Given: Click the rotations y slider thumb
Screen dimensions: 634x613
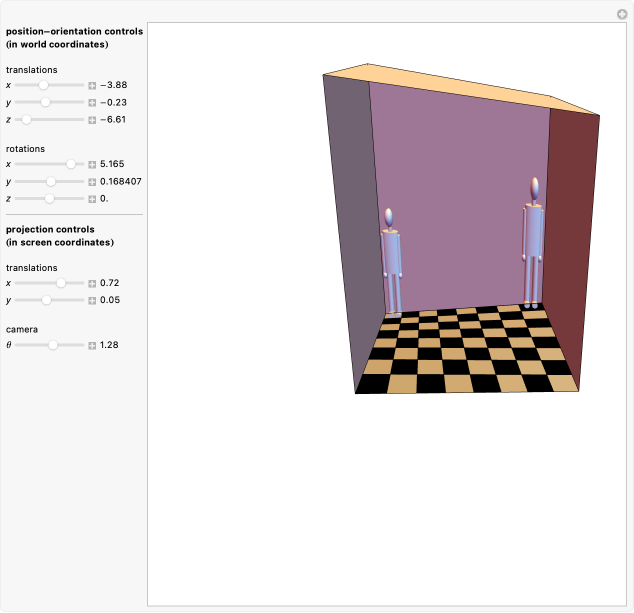Looking at the screenshot, I should [x=50, y=181].
